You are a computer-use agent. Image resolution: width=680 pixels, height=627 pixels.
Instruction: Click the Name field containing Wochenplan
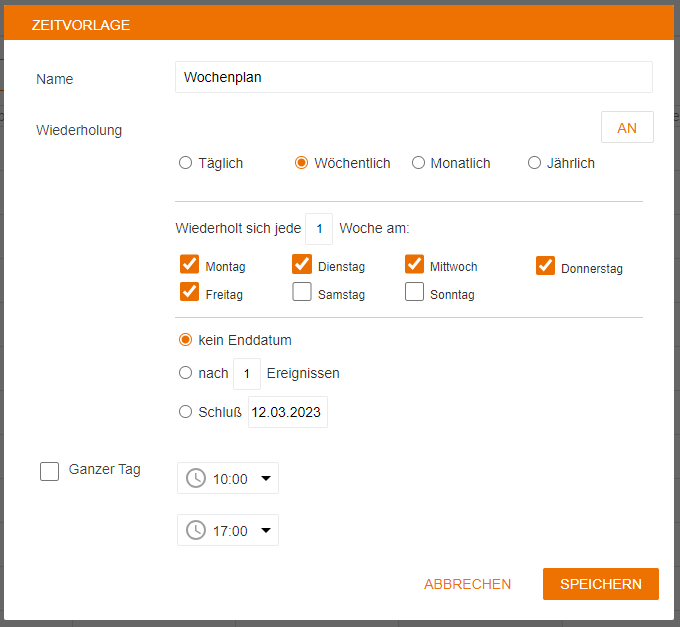point(413,77)
